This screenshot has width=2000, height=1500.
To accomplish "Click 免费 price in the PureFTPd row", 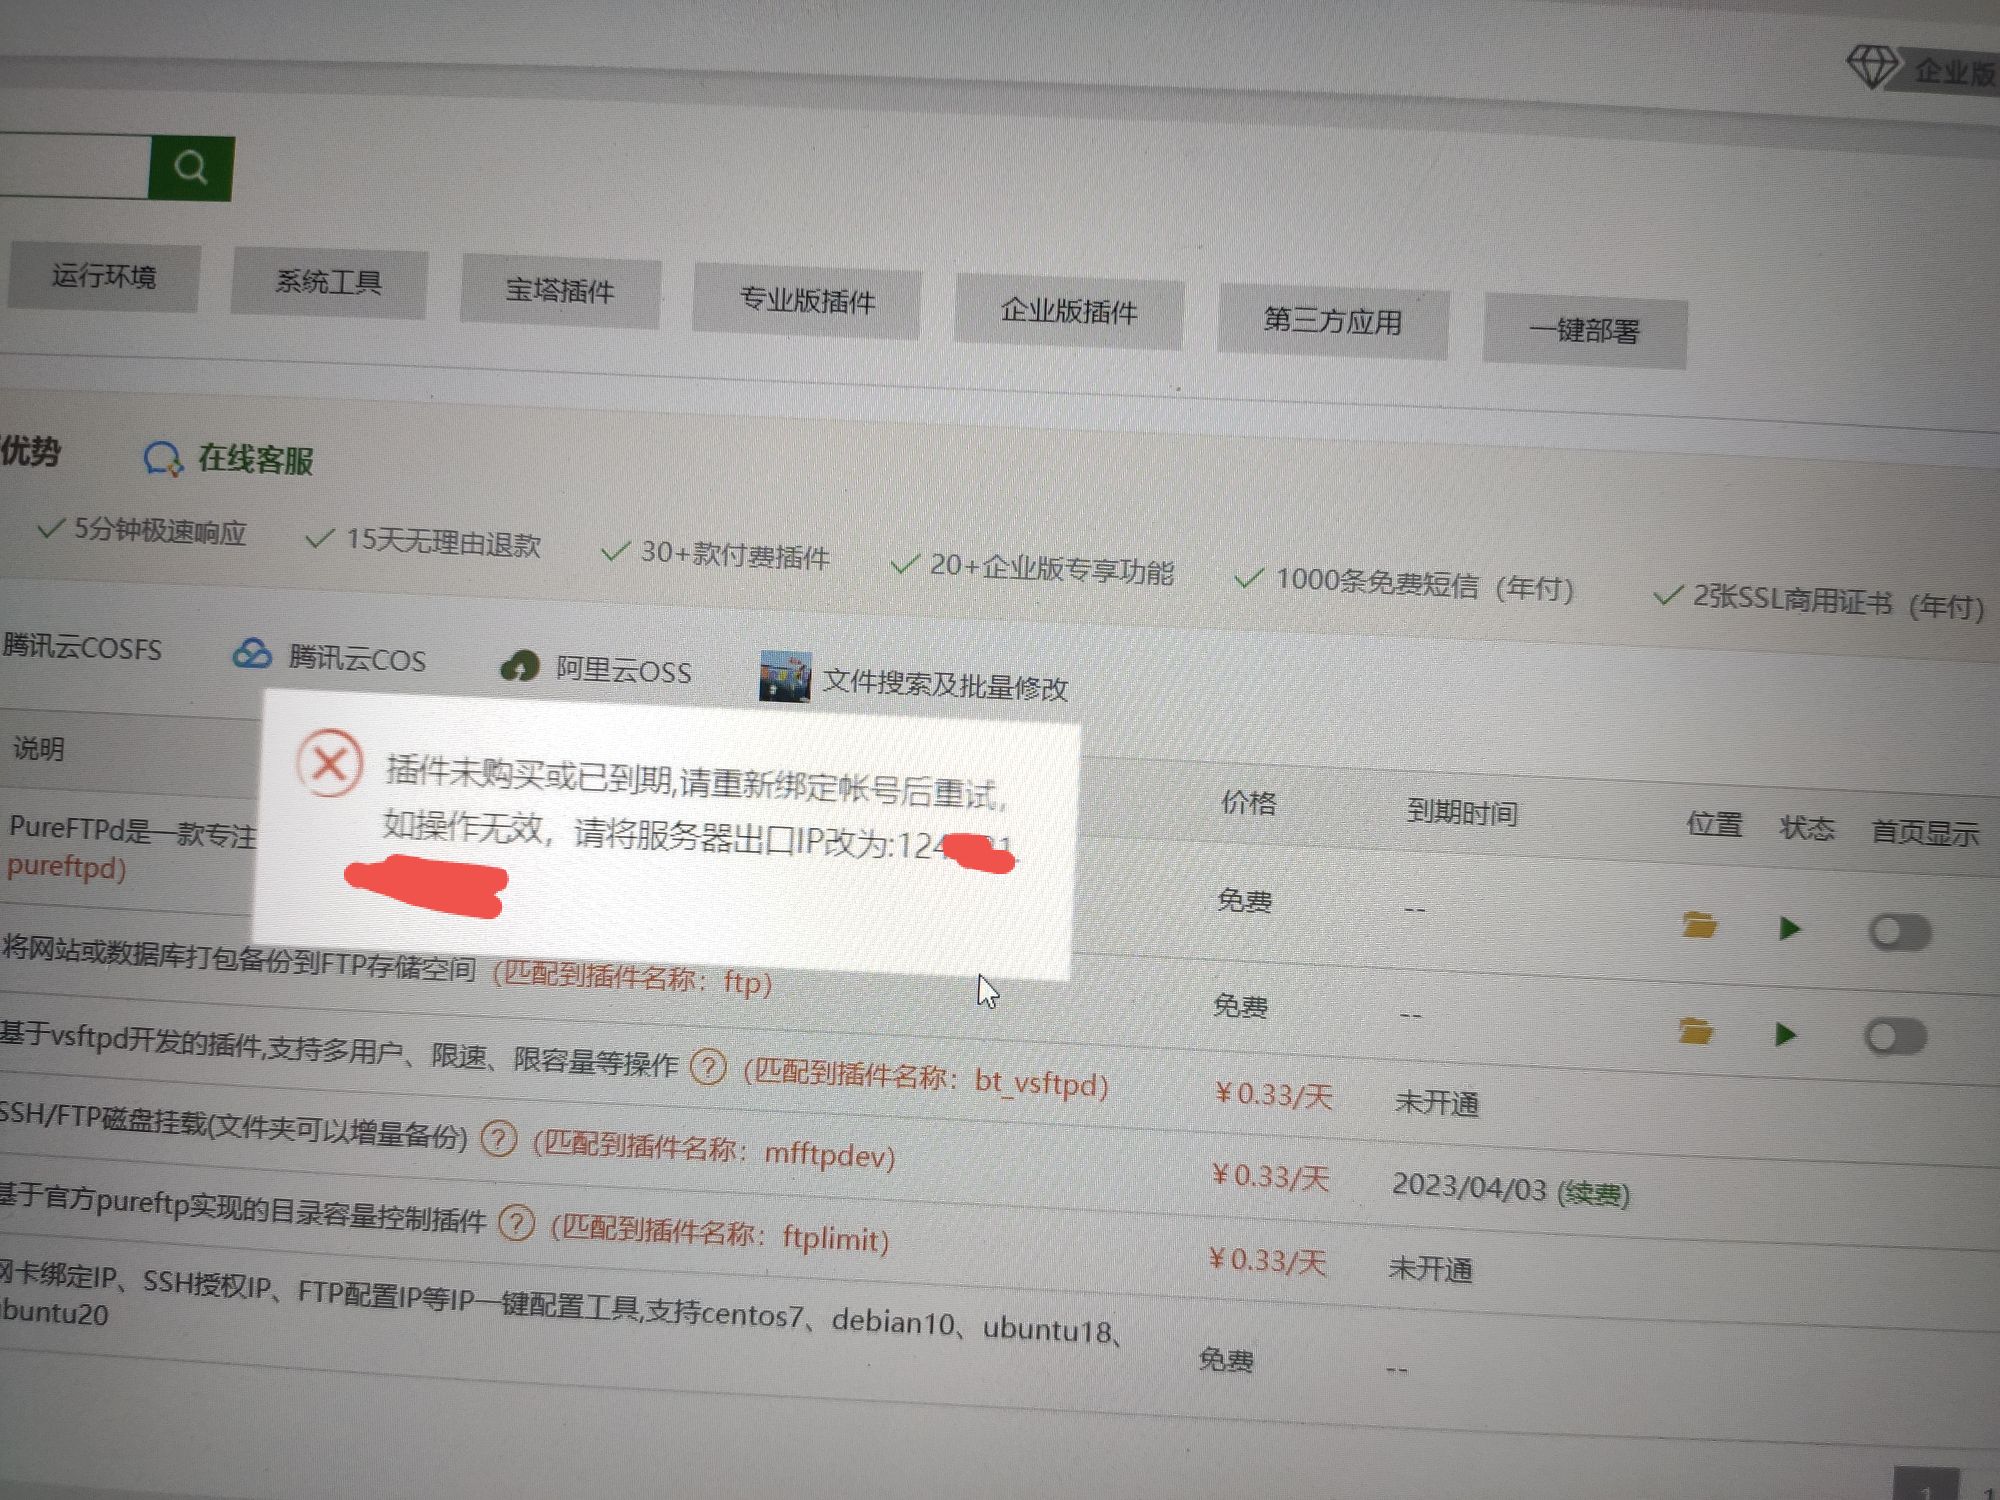I will tap(1244, 901).
